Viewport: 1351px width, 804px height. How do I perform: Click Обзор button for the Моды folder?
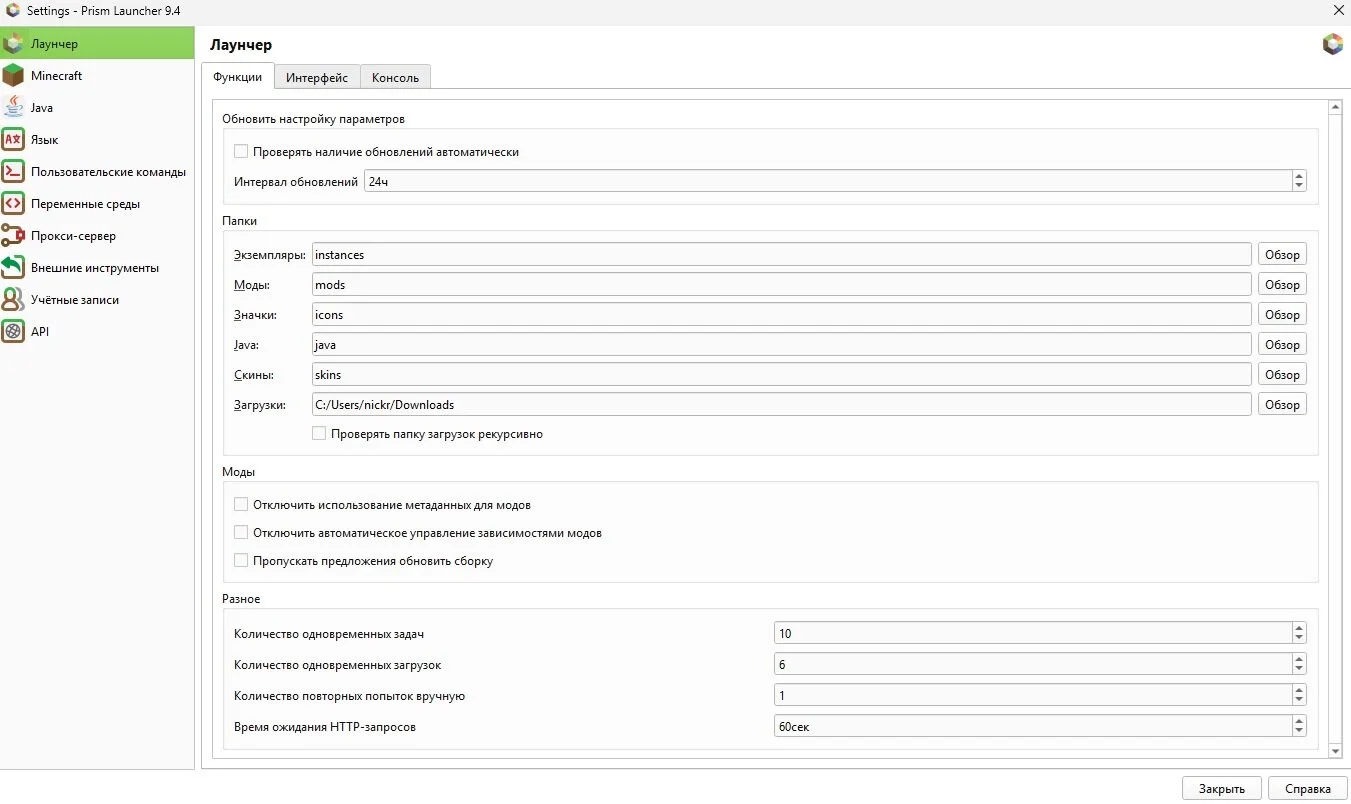pos(1282,285)
